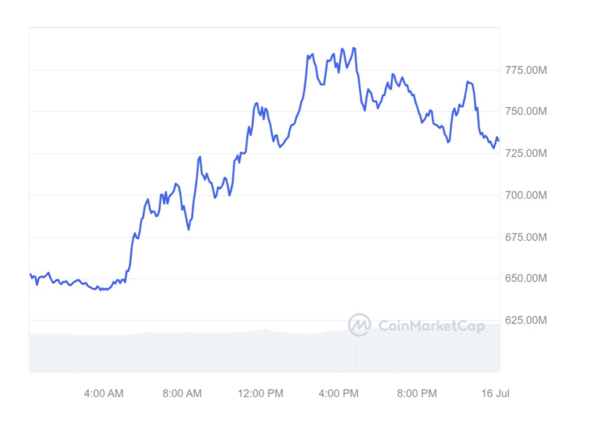Select the 4:00 PM time label

tap(338, 393)
